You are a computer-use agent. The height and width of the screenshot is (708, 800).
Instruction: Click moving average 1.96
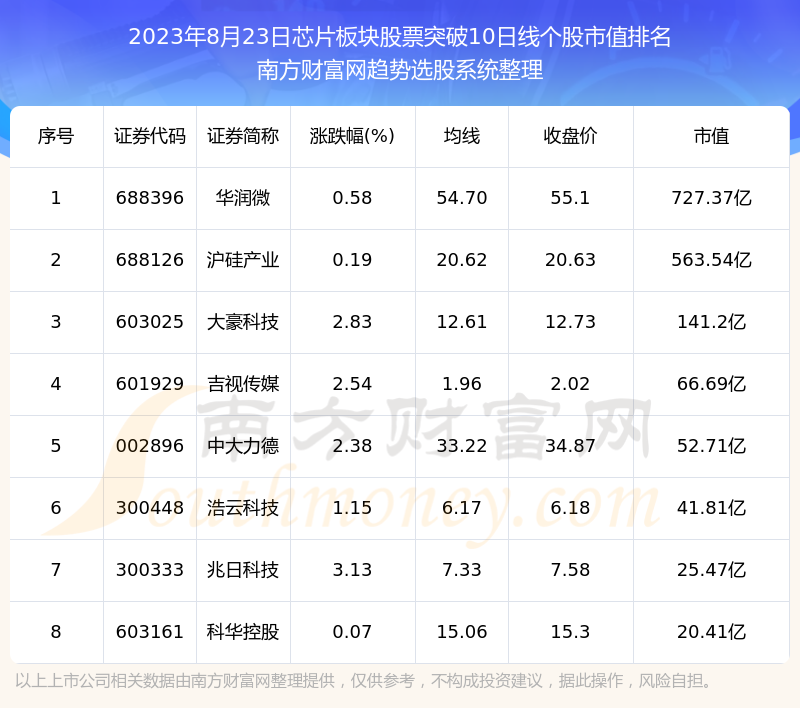[462, 384]
